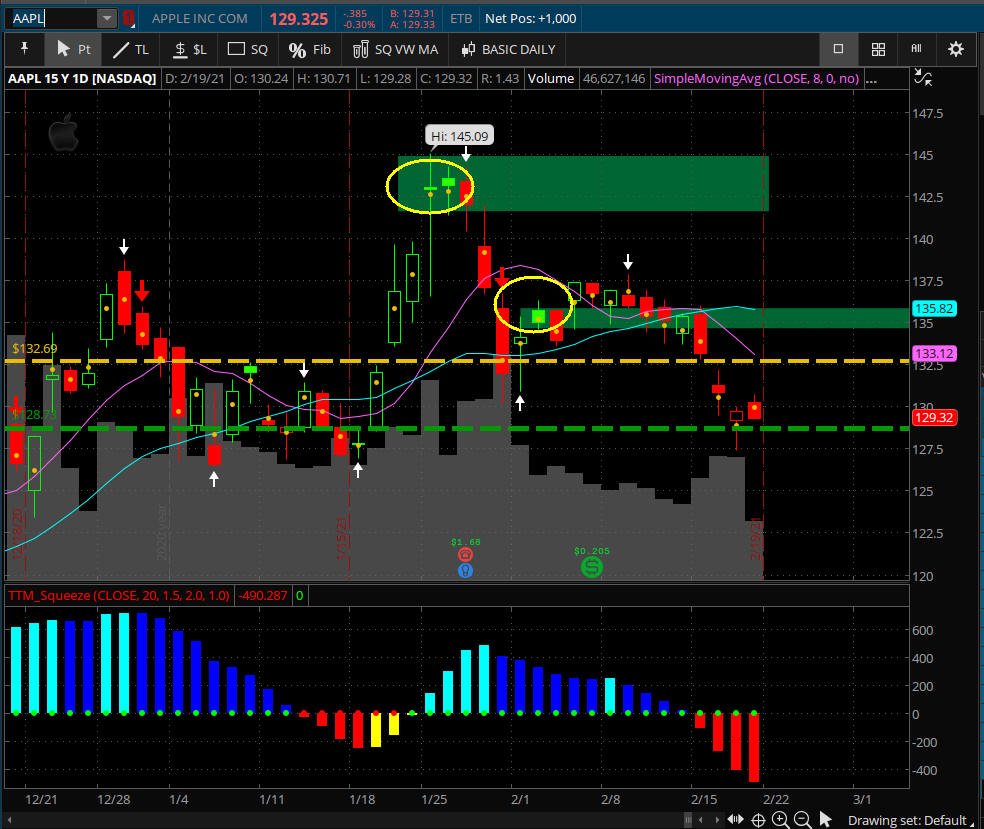Click the 129.32 red last price tag
984x829 pixels.
934,417
